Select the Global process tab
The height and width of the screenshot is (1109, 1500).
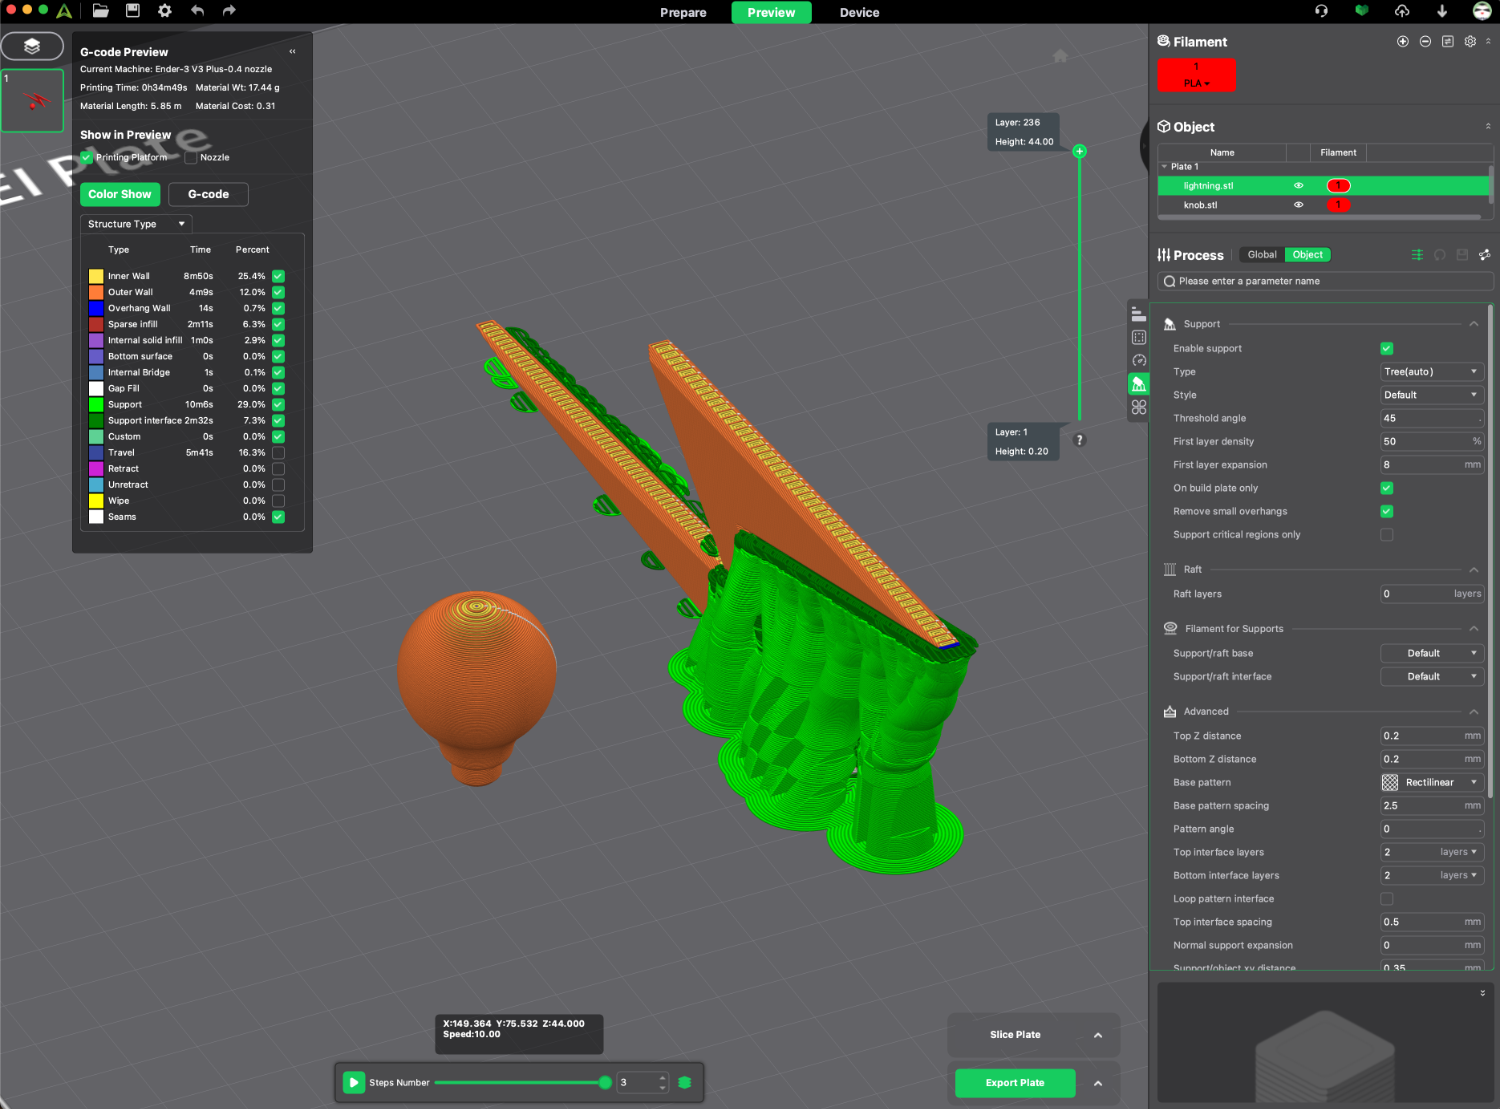click(x=1262, y=255)
